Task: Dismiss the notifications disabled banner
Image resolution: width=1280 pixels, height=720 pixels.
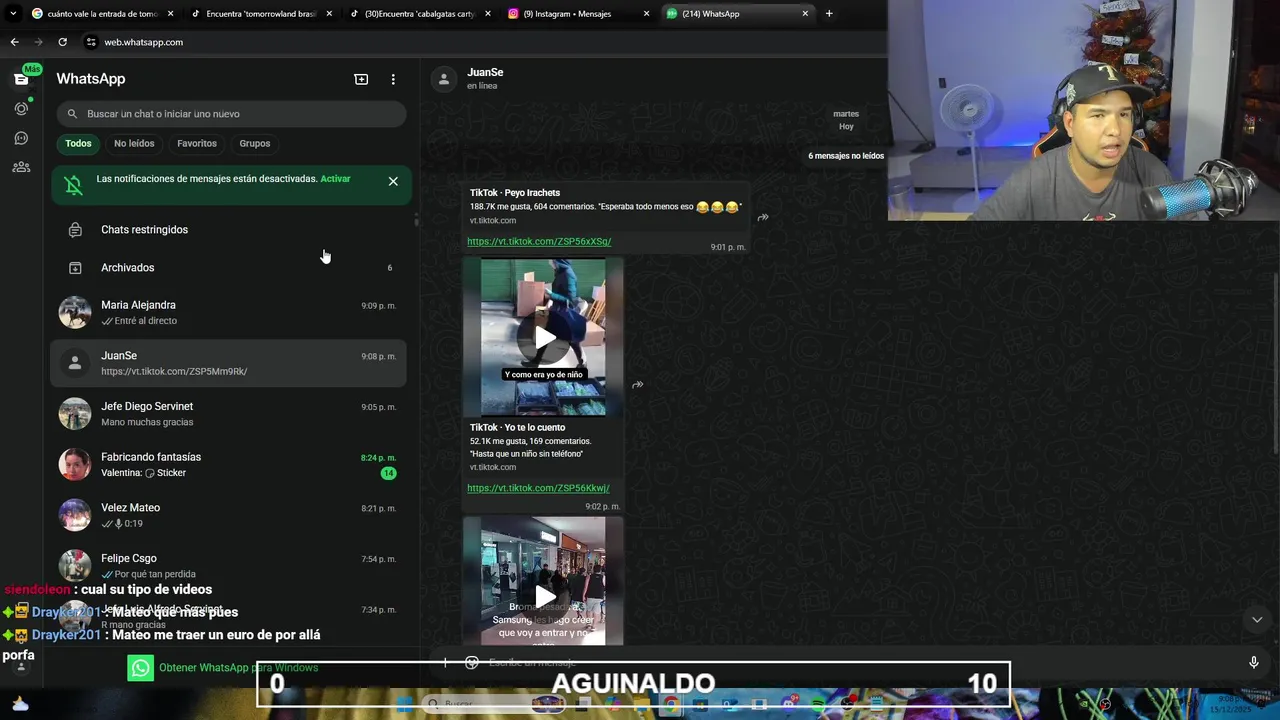Action: (x=393, y=181)
